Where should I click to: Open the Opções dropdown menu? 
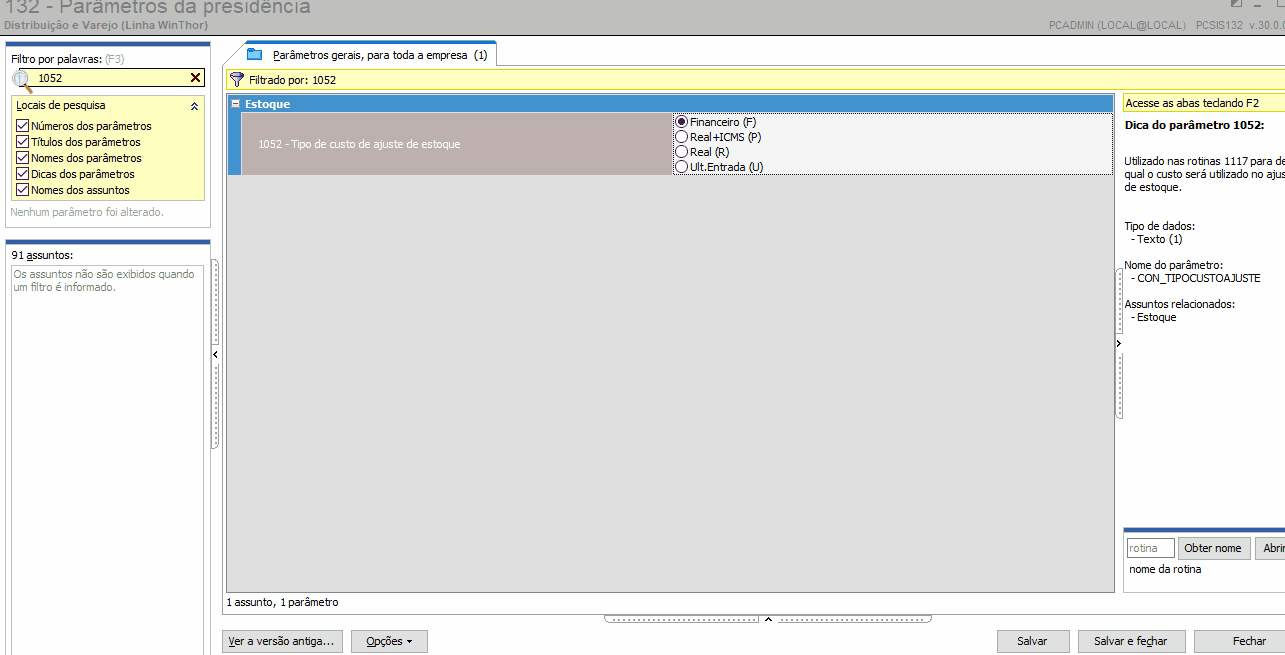coord(389,641)
